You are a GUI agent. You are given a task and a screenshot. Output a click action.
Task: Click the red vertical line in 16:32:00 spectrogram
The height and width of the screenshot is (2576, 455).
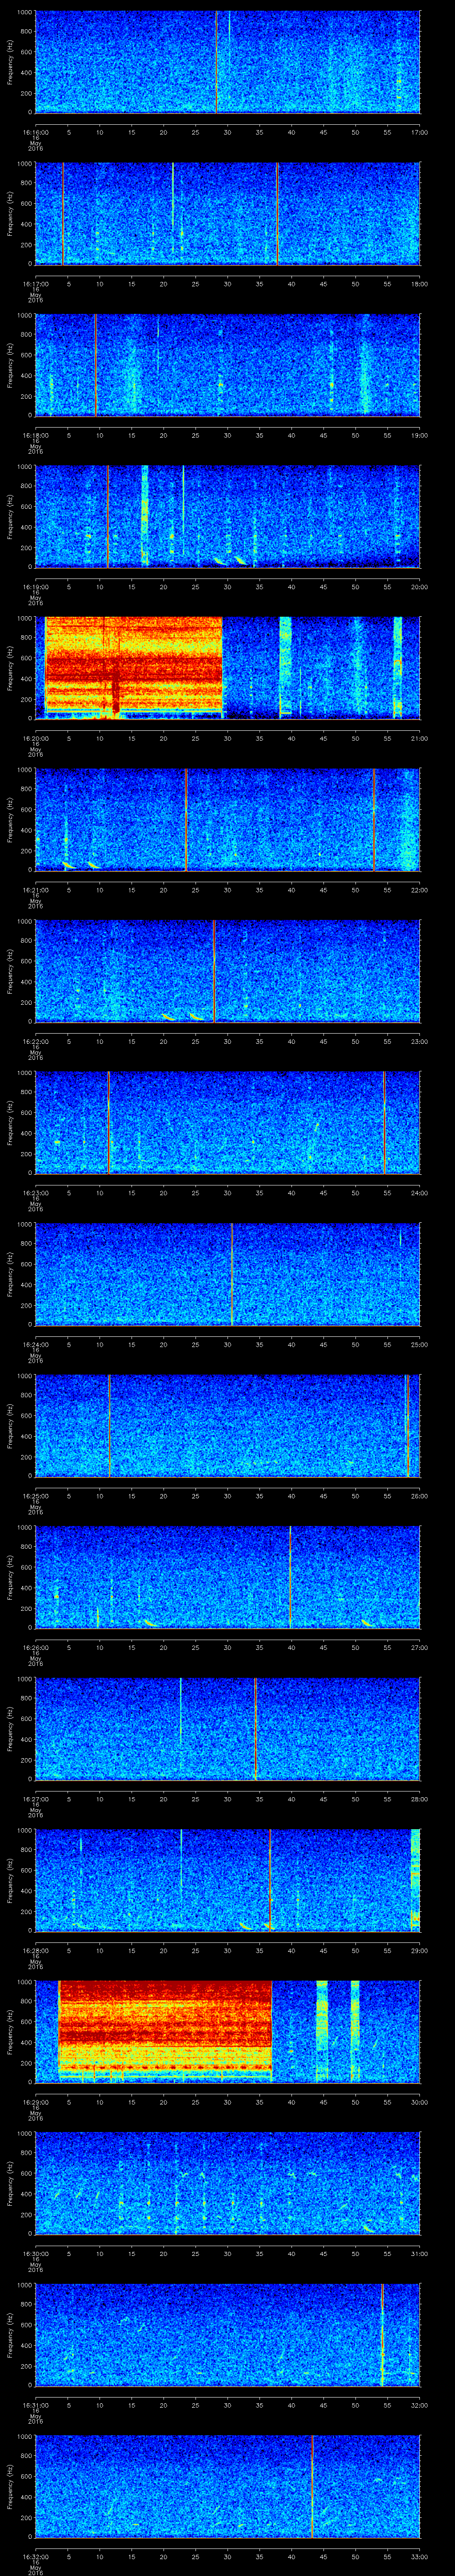(312, 2485)
